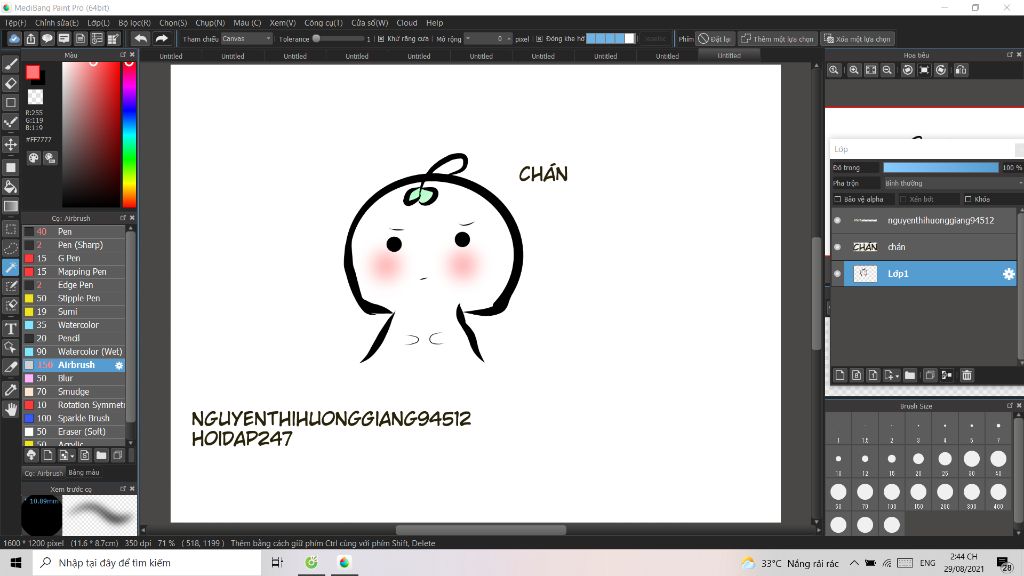
Task: Open the Tệp (File) menu
Action: [x=15, y=23]
